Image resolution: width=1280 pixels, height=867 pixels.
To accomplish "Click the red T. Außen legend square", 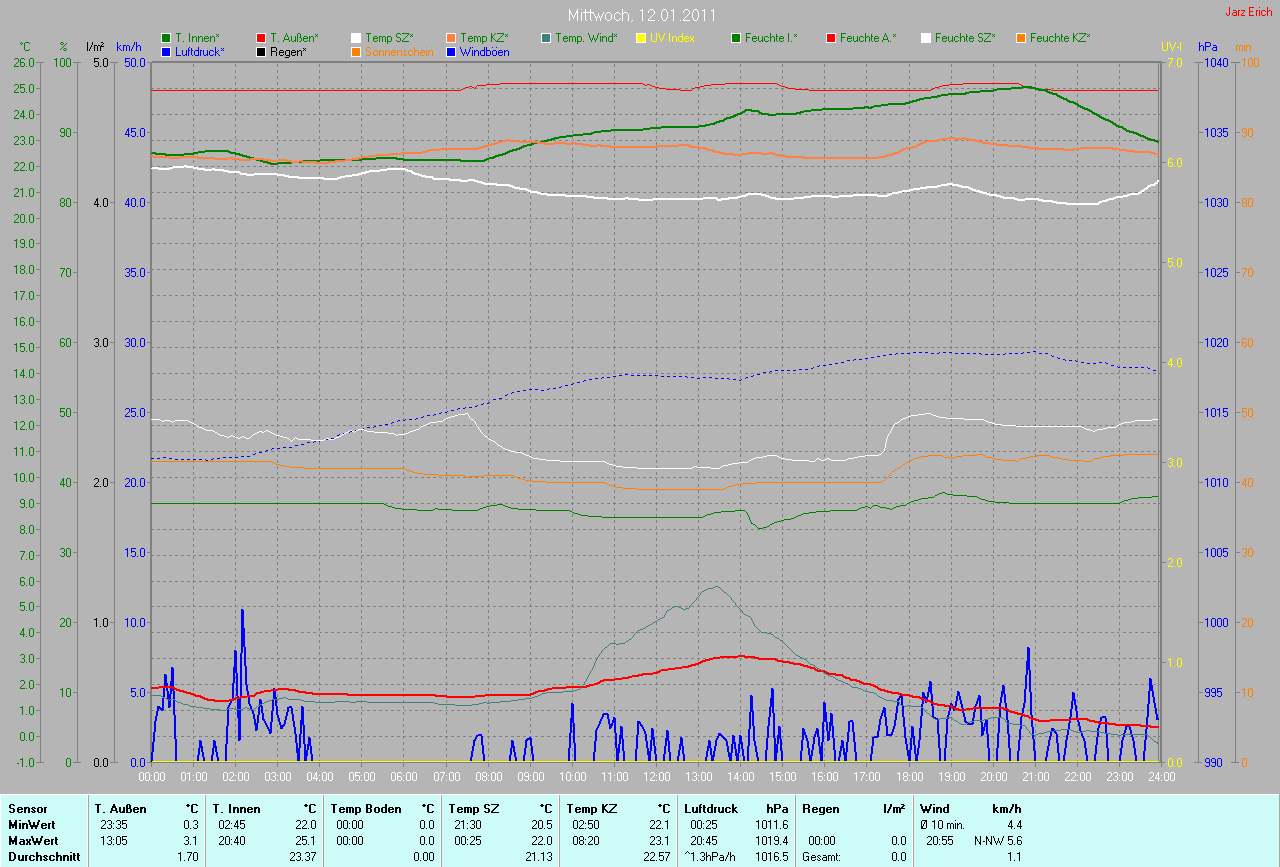I will (262, 38).
